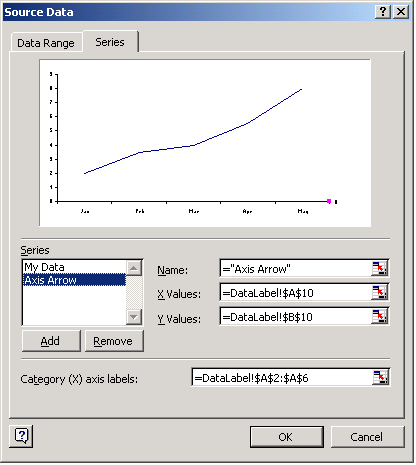
Task: Click the chart preview thumbnail
Action: click(205, 143)
